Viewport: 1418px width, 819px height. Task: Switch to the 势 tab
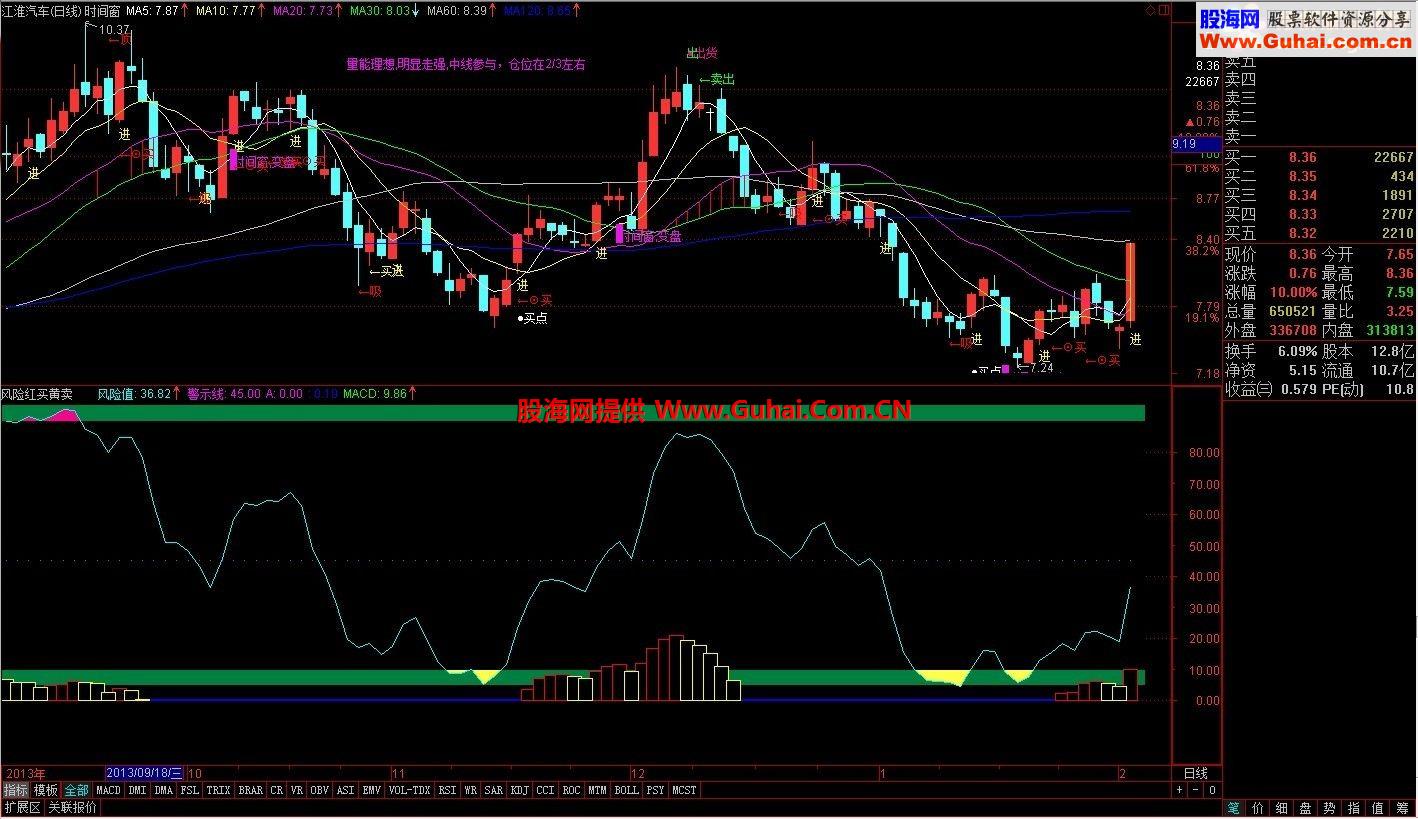(x=1330, y=808)
